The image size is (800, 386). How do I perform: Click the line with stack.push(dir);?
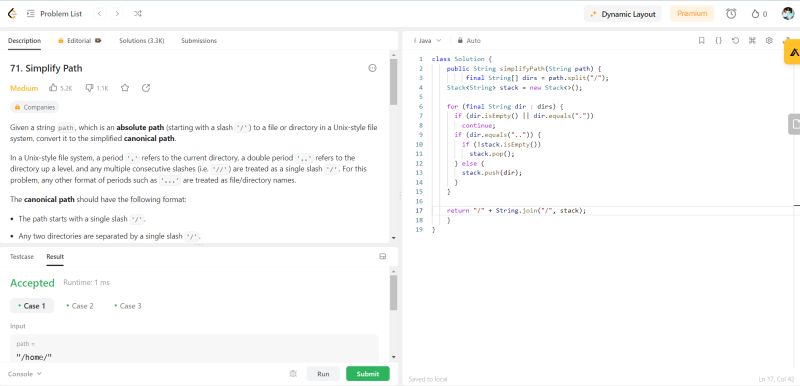point(492,173)
